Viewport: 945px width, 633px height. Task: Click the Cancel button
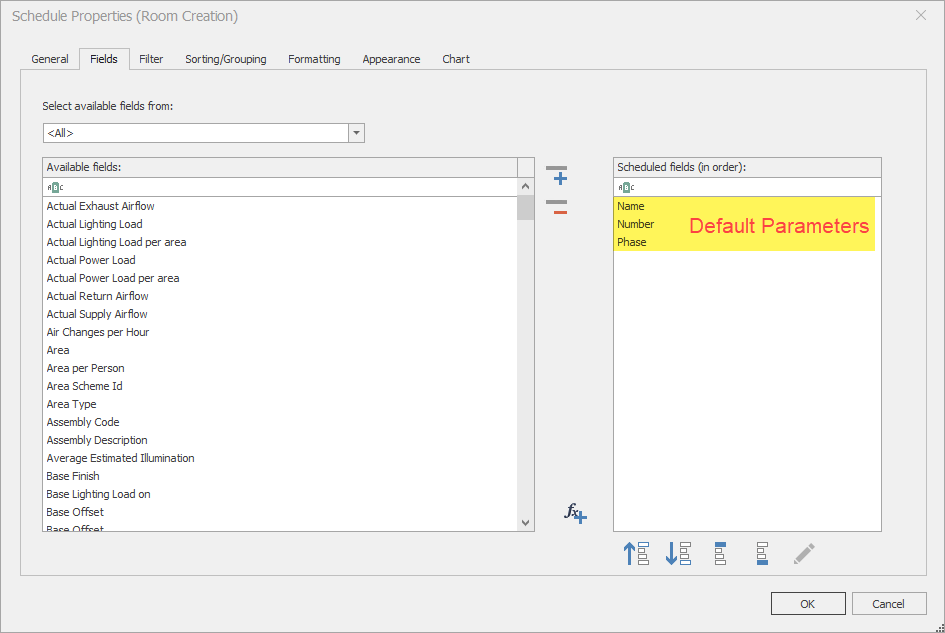888,603
